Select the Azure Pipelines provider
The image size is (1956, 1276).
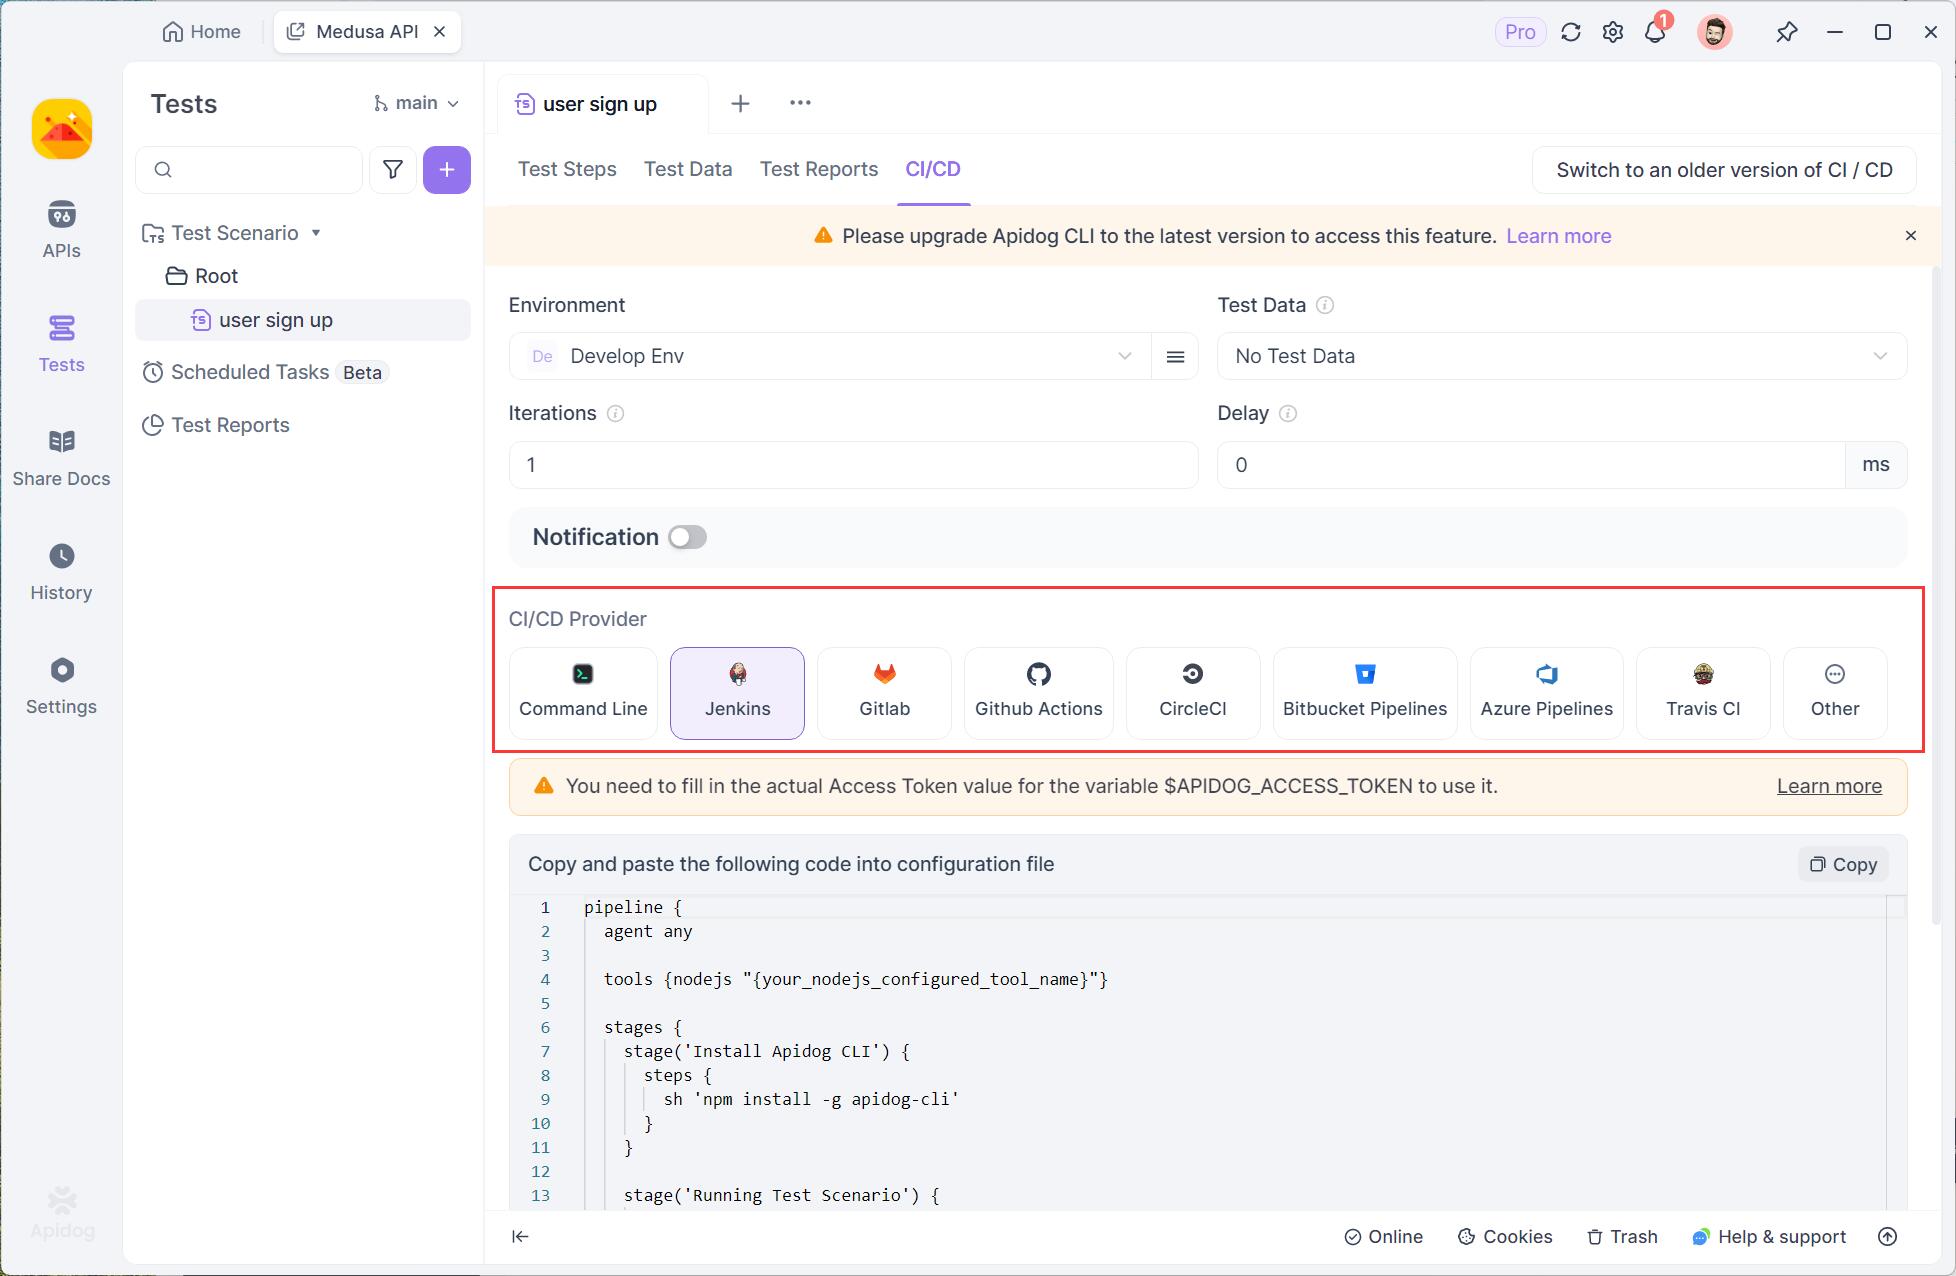point(1547,693)
